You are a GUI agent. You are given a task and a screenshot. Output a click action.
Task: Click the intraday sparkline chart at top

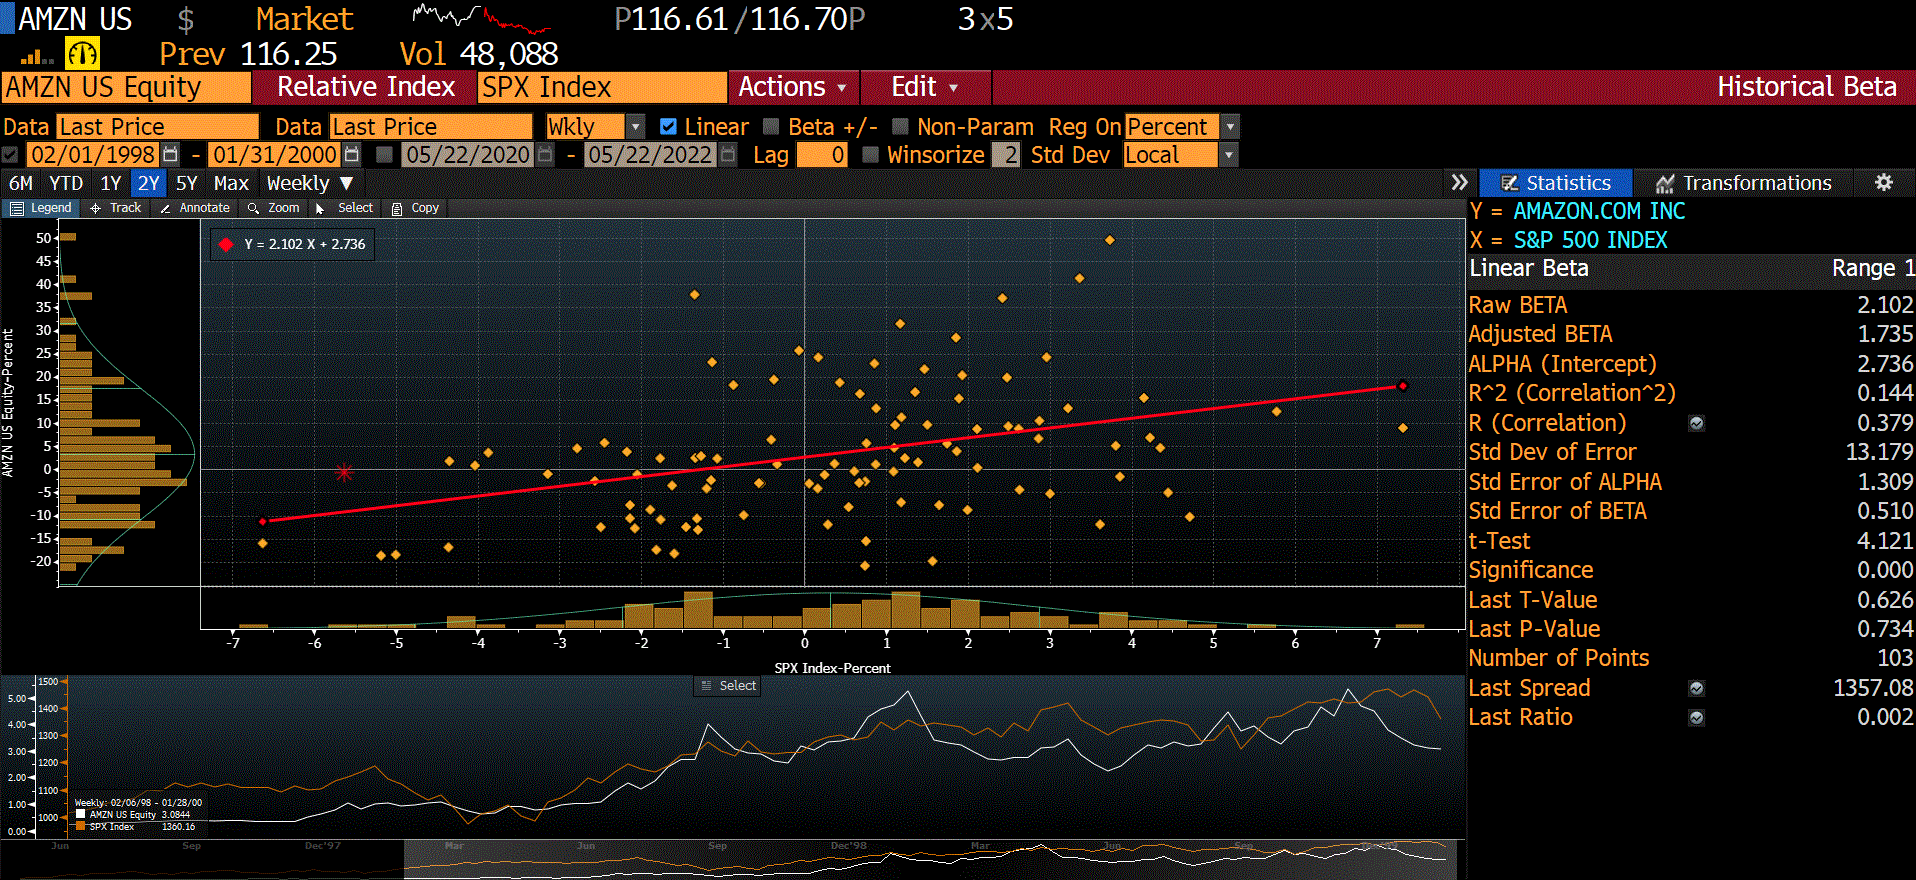(482, 18)
